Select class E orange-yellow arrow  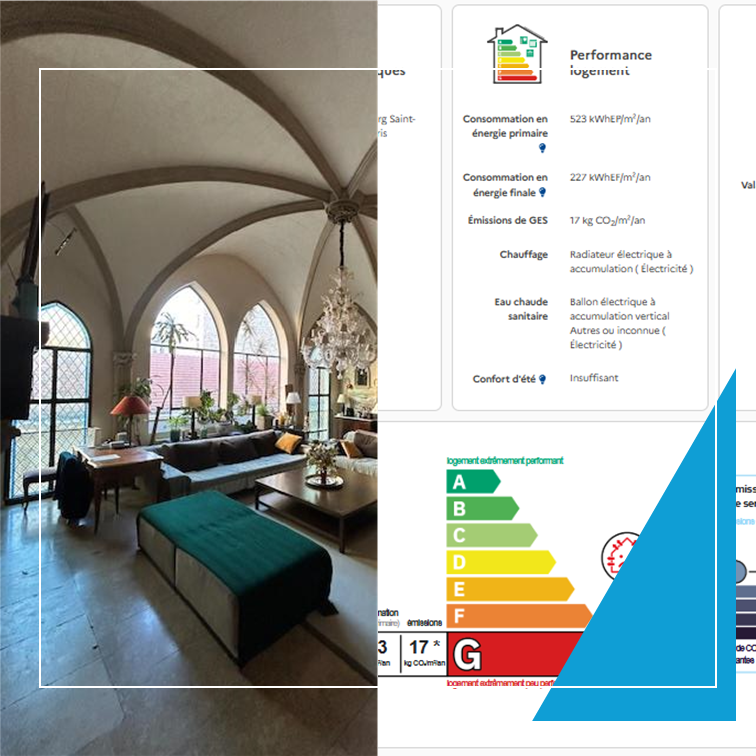(x=510, y=589)
